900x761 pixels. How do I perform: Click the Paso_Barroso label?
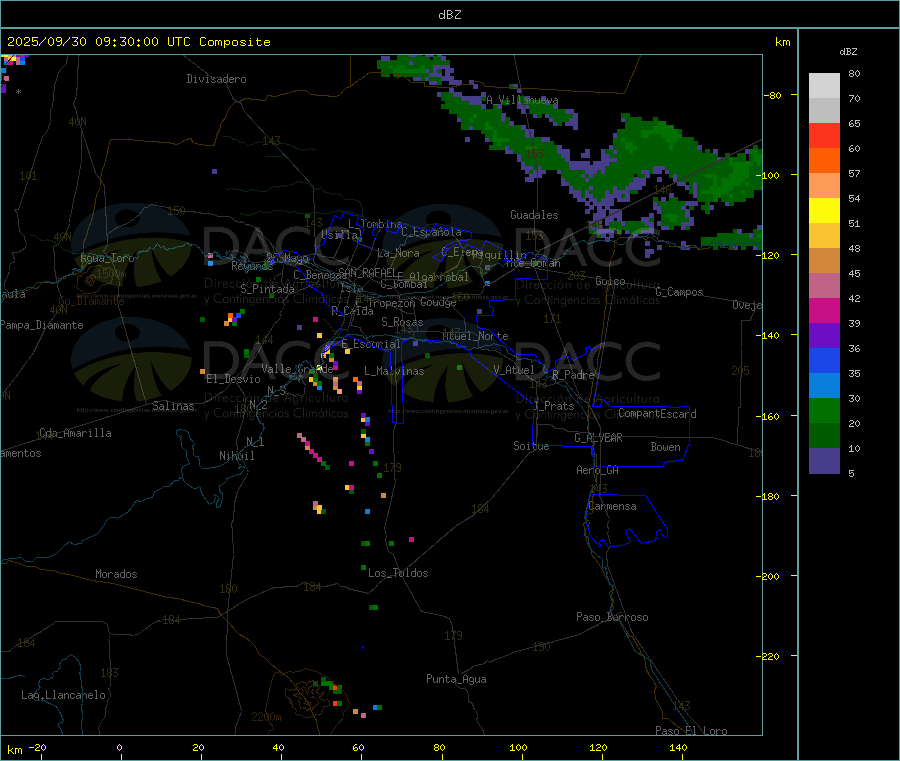[x=612, y=618]
